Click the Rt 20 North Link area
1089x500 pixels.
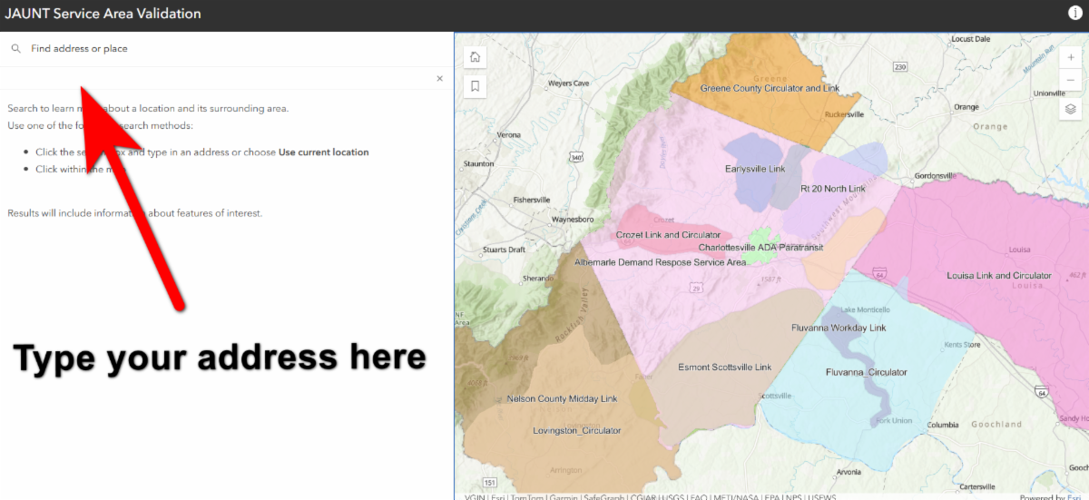click(833, 188)
